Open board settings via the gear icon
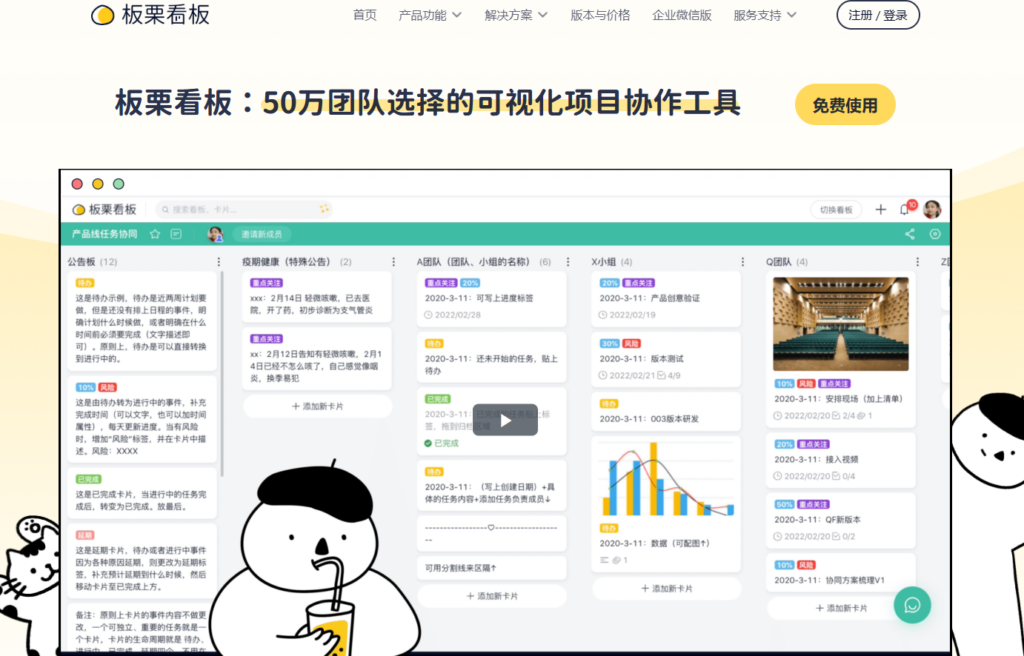 [935, 234]
